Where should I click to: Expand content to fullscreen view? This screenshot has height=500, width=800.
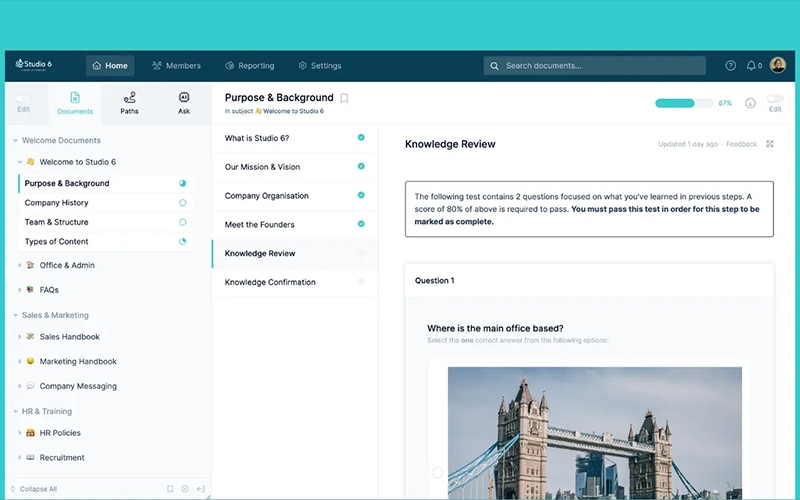(x=770, y=144)
